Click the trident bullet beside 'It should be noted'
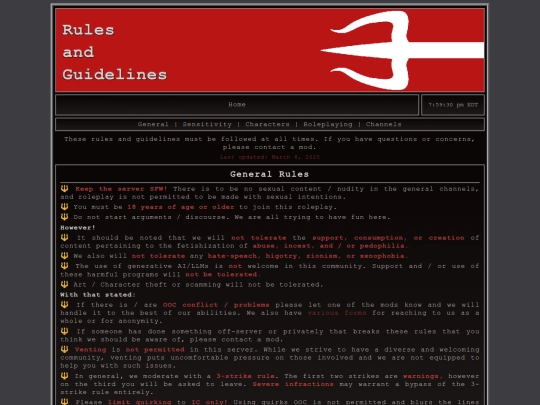Screen dimensions: 540x405 pos(64,237)
